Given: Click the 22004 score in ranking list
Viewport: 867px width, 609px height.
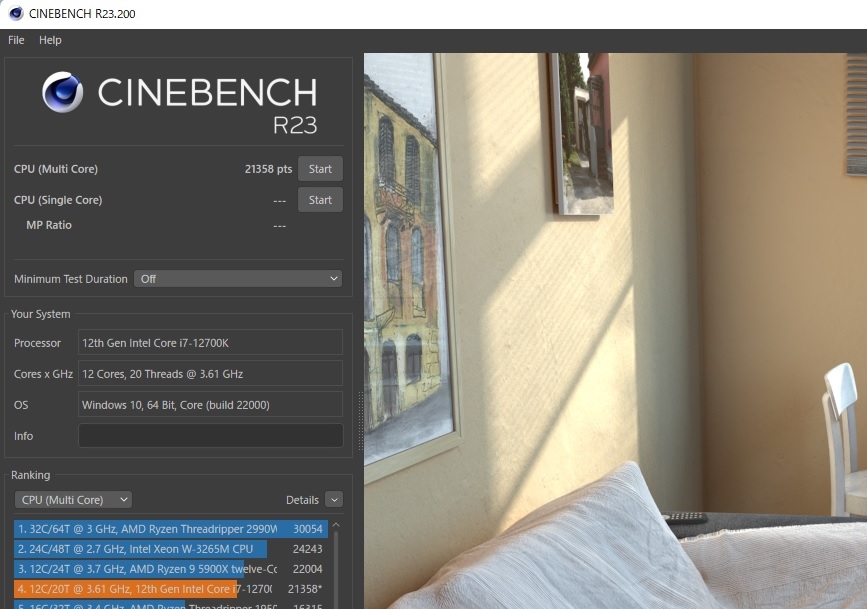Looking at the screenshot, I should [307, 569].
